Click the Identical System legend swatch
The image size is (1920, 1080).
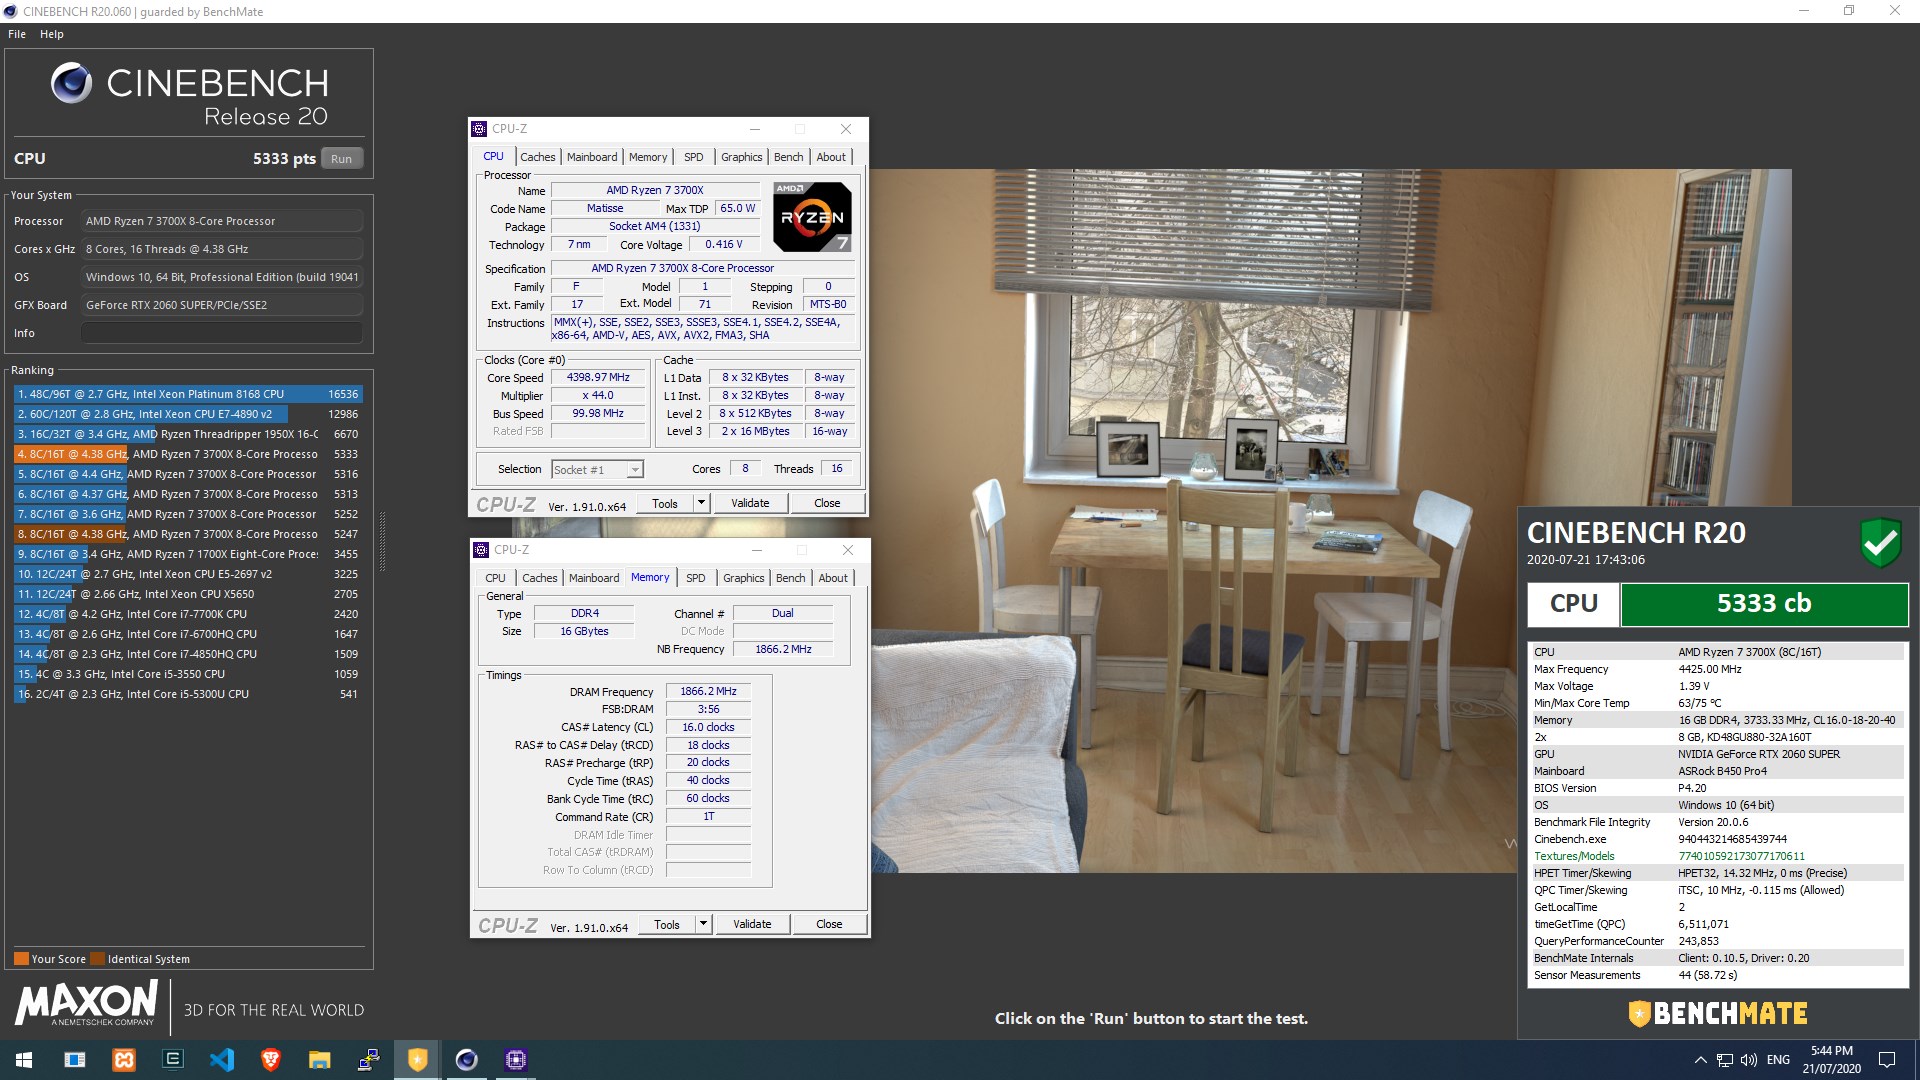(x=97, y=958)
